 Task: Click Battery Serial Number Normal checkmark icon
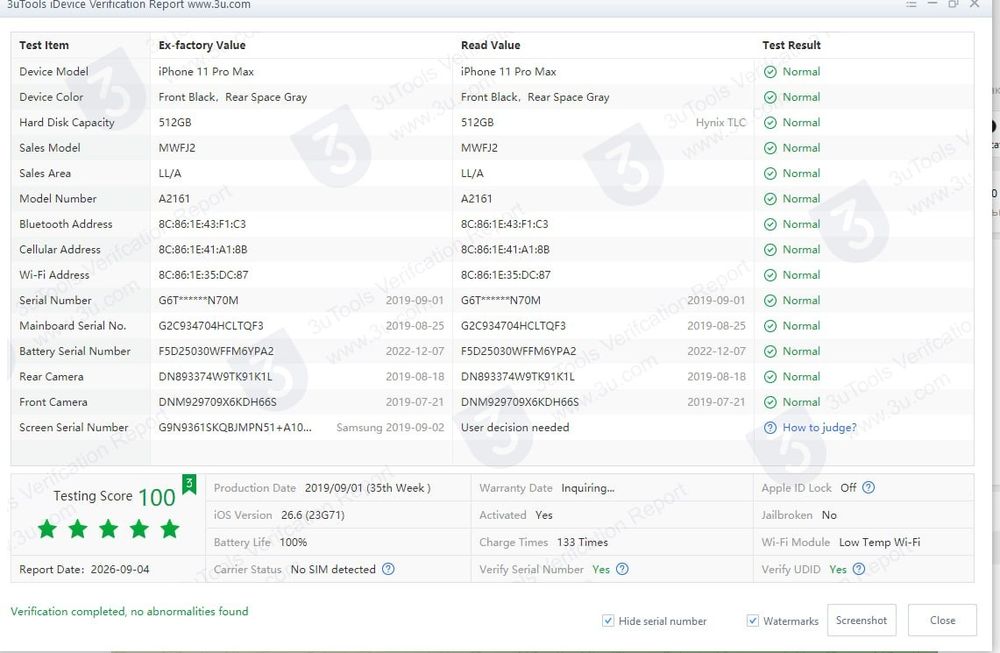pos(770,351)
